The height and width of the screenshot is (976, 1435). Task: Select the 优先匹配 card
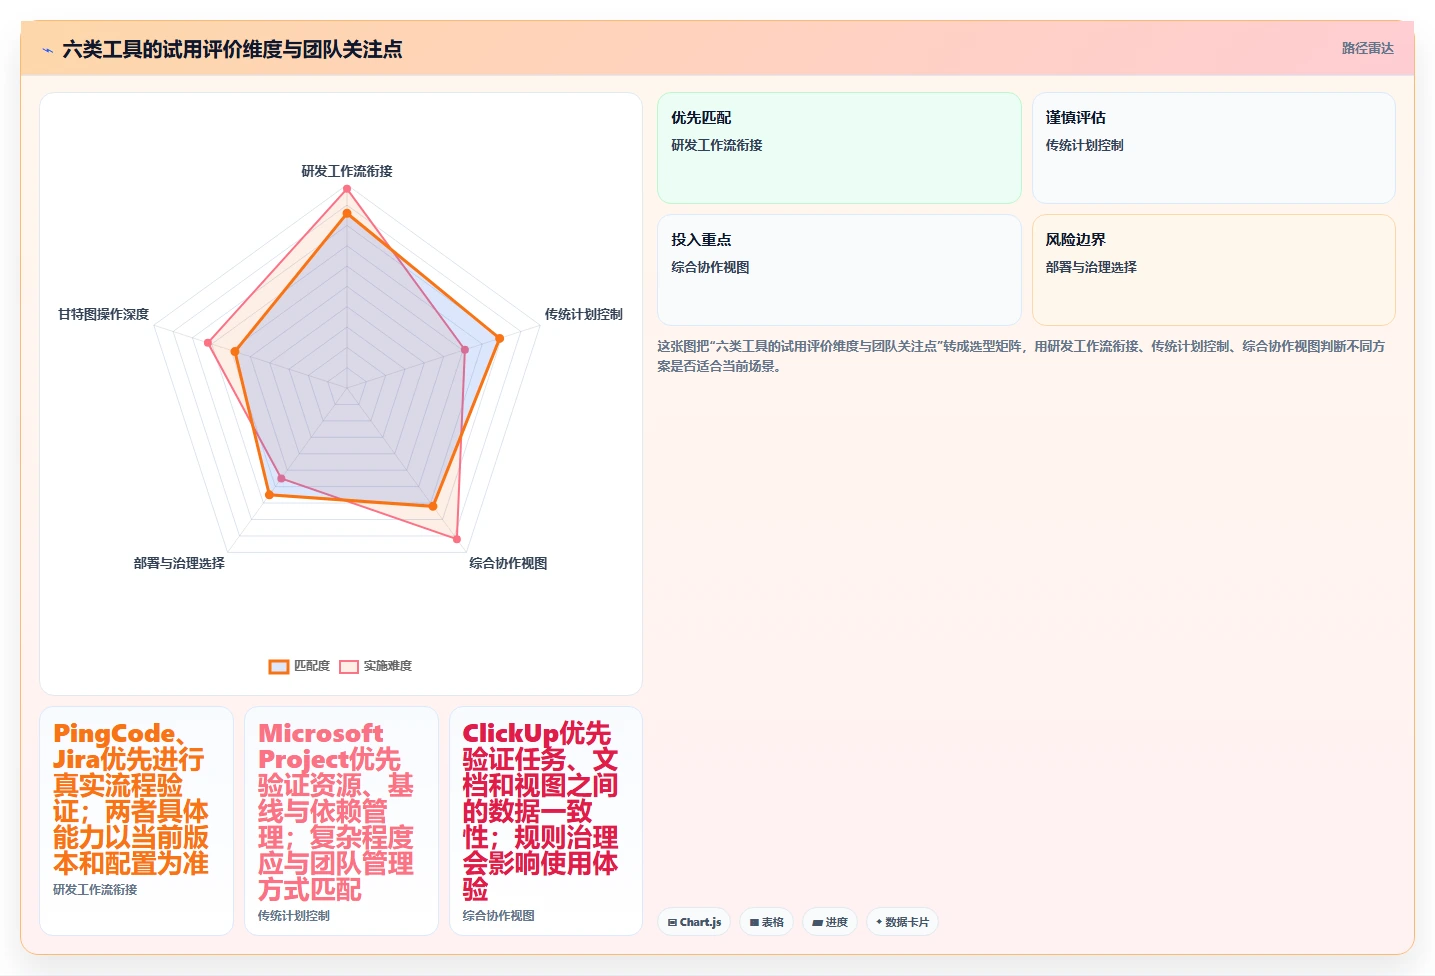click(839, 148)
